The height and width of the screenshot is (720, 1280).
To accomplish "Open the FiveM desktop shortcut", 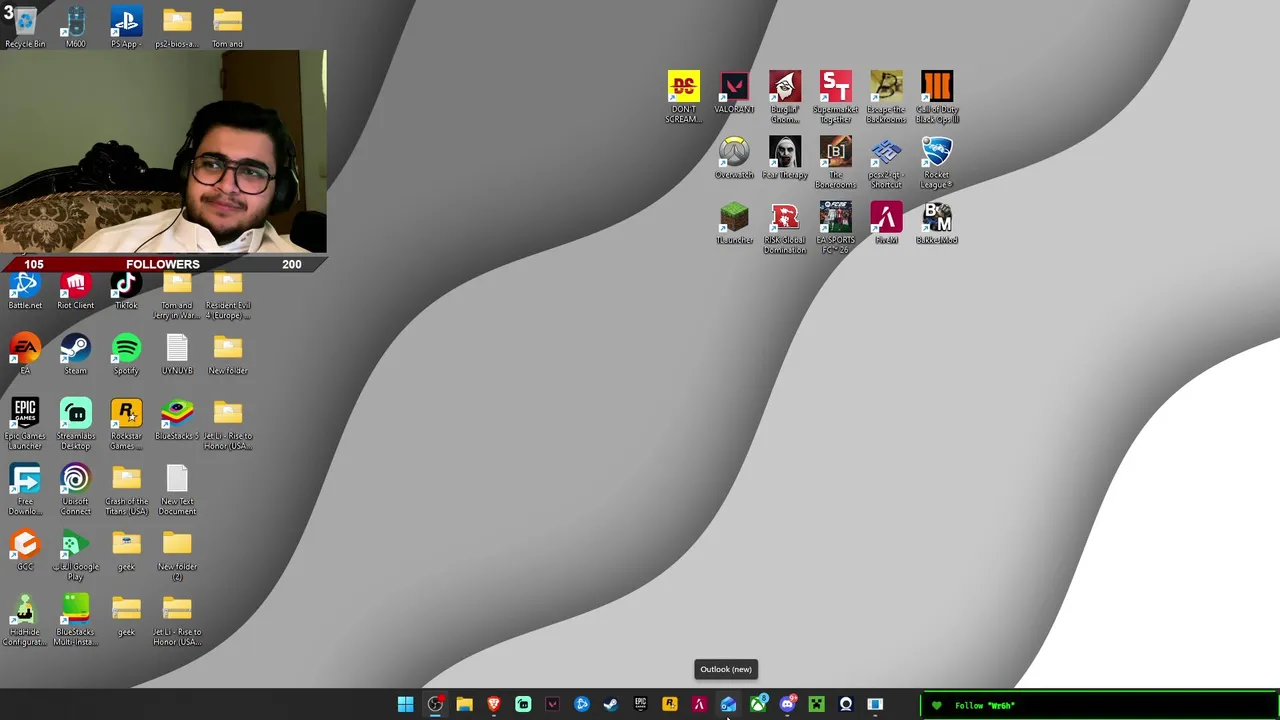I will click(x=886, y=223).
